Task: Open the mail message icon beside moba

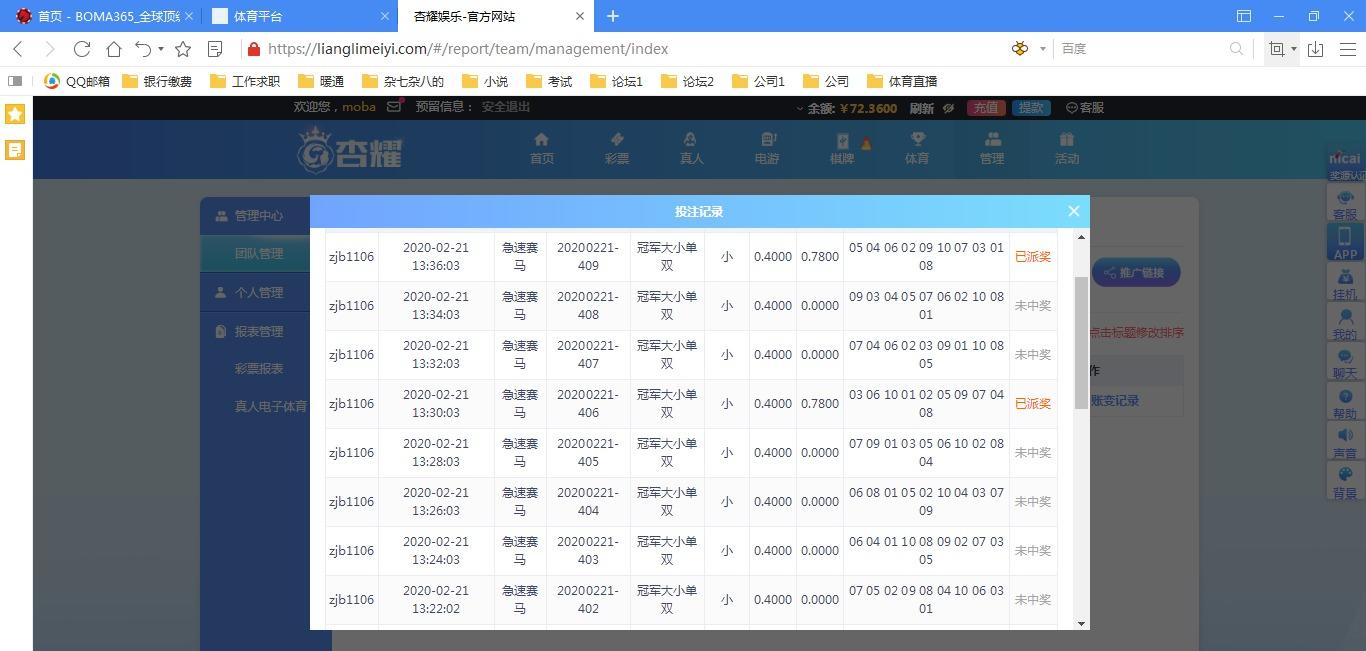Action: click(395, 105)
